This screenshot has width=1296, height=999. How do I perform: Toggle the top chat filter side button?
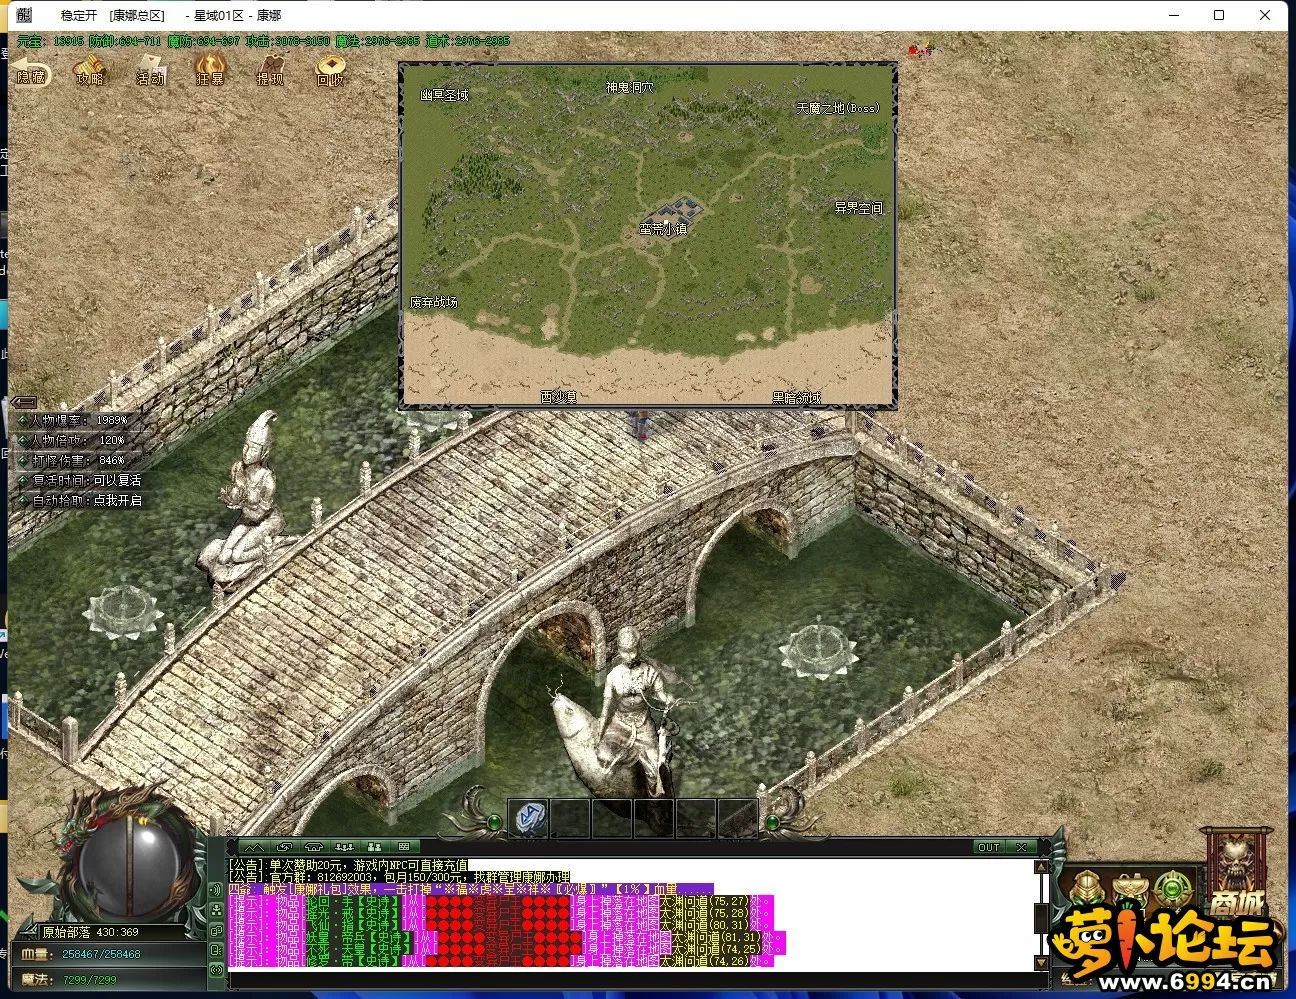pyautogui.click(x=217, y=890)
